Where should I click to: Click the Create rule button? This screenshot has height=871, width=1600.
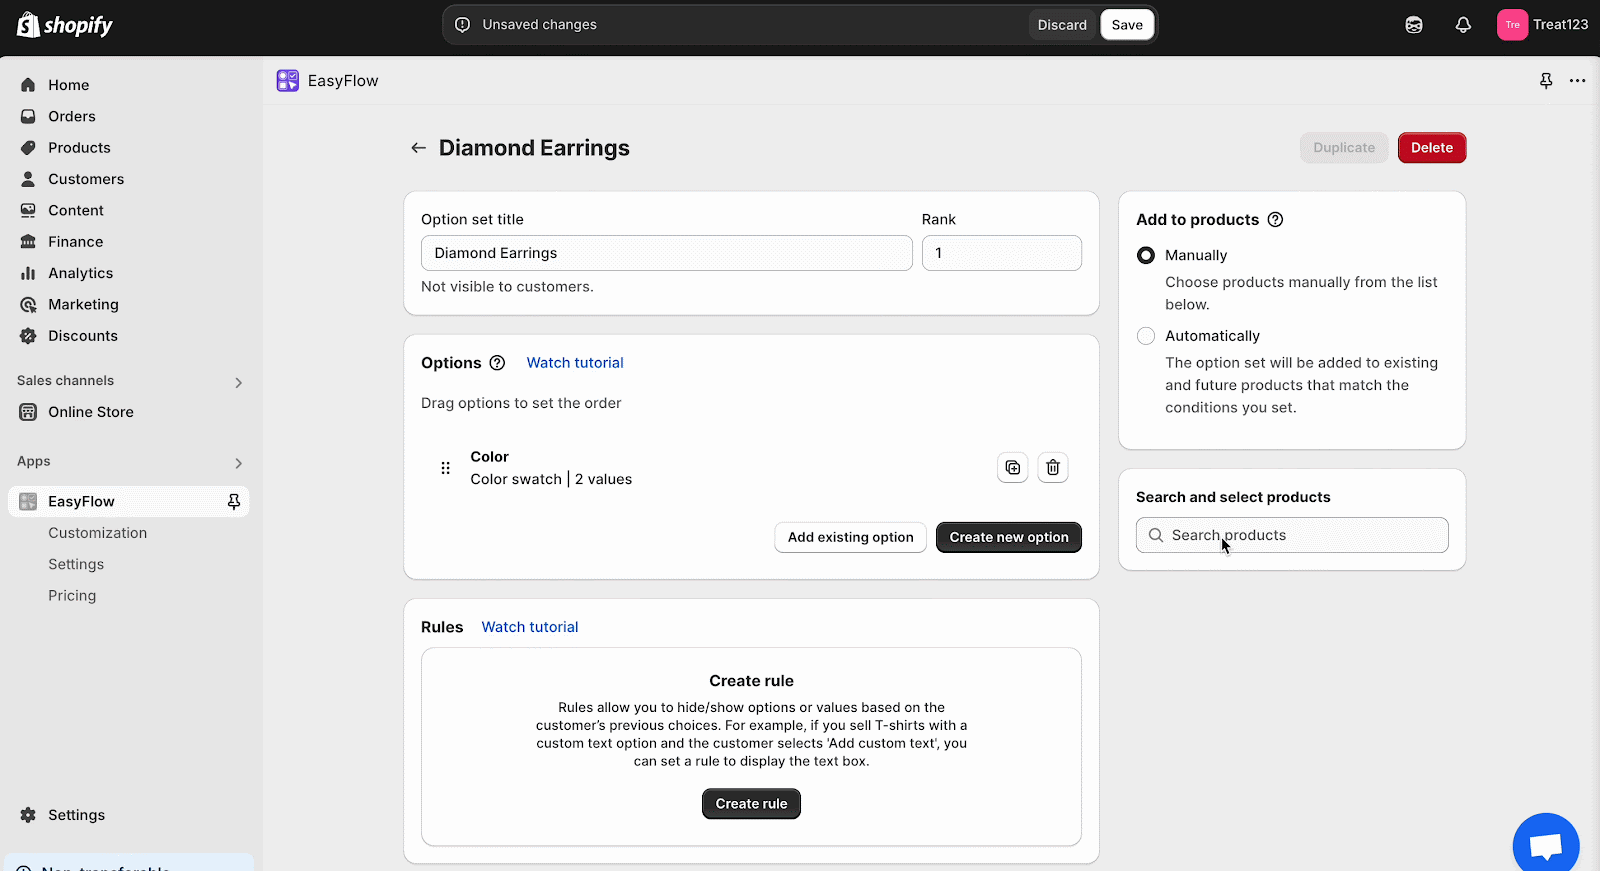(751, 804)
